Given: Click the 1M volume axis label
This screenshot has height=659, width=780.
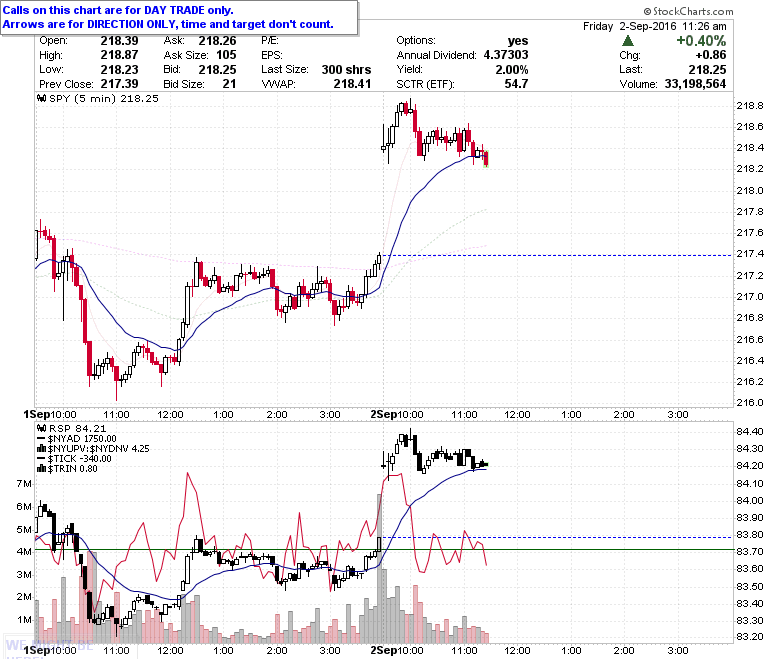Looking at the screenshot, I should click(x=24, y=620).
